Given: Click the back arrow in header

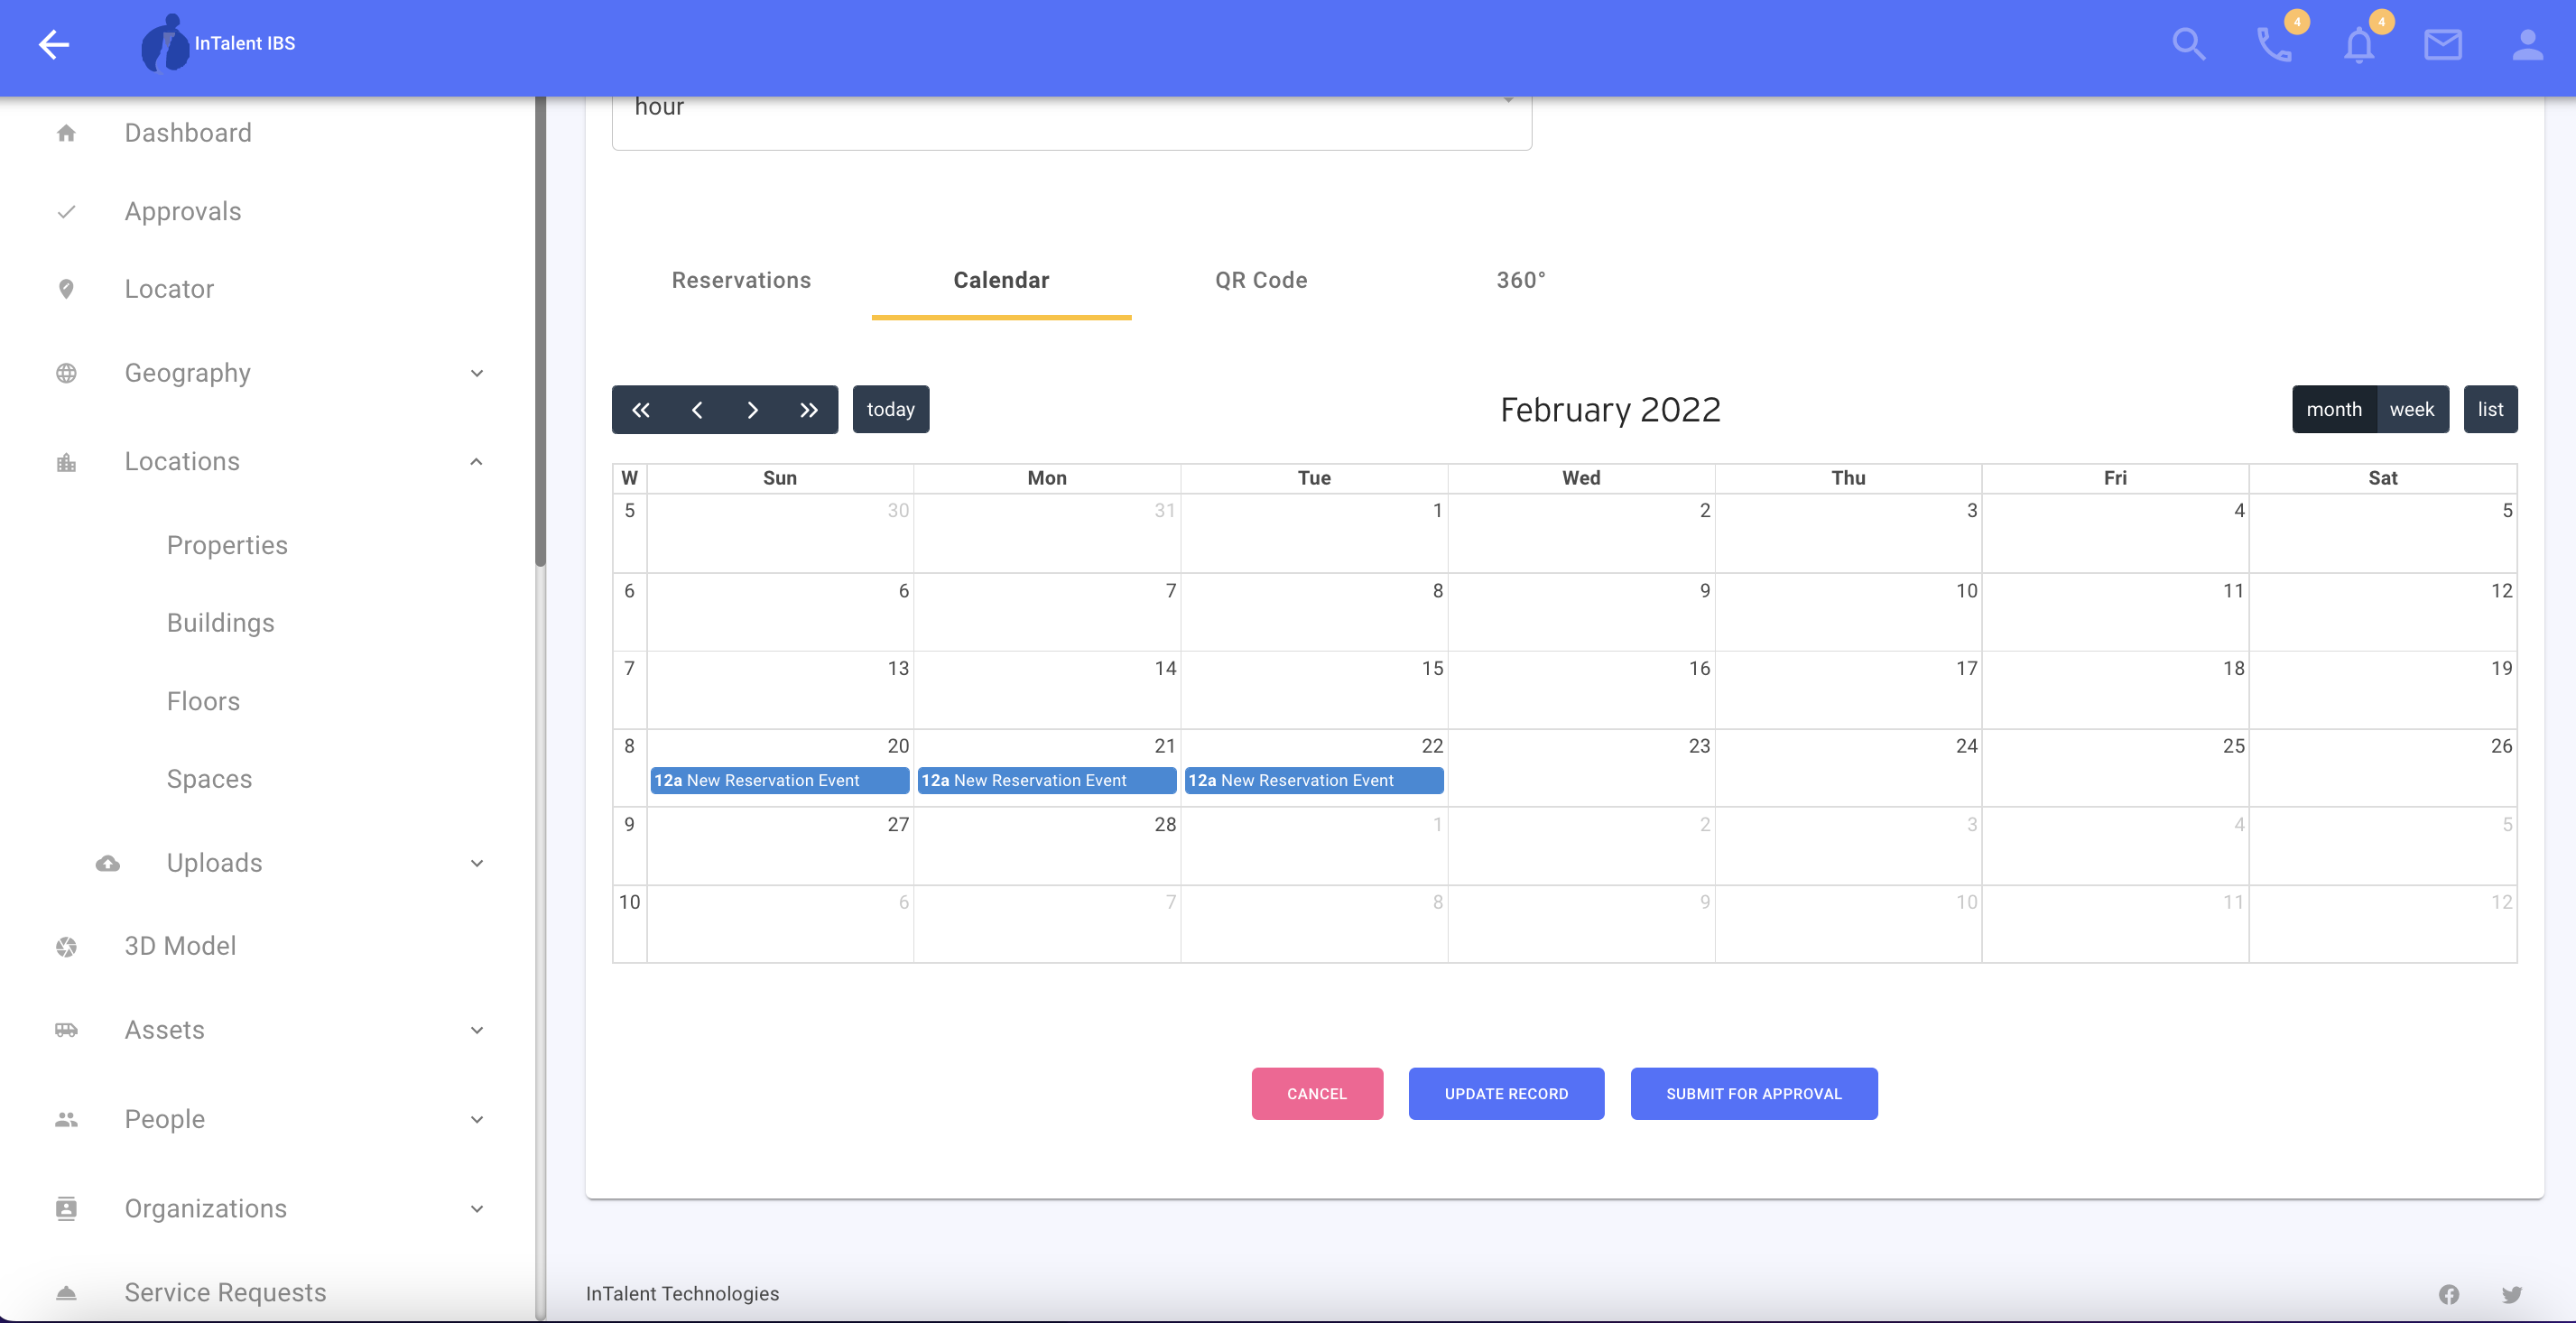Looking at the screenshot, I should point(54,44).
